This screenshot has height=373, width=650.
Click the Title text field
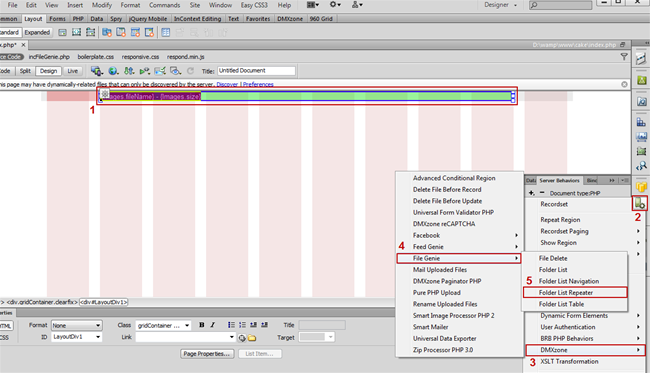point(256,71)
